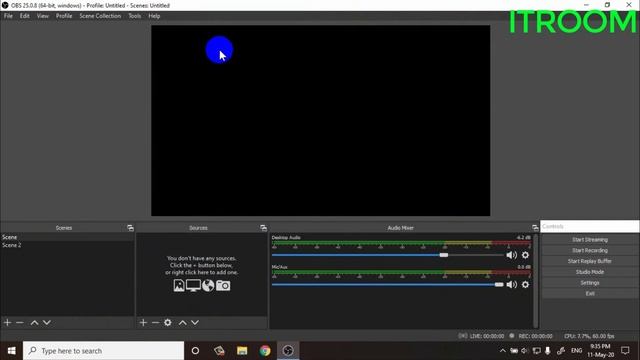Move the scene down with the arrow icon

click(47, 322)
